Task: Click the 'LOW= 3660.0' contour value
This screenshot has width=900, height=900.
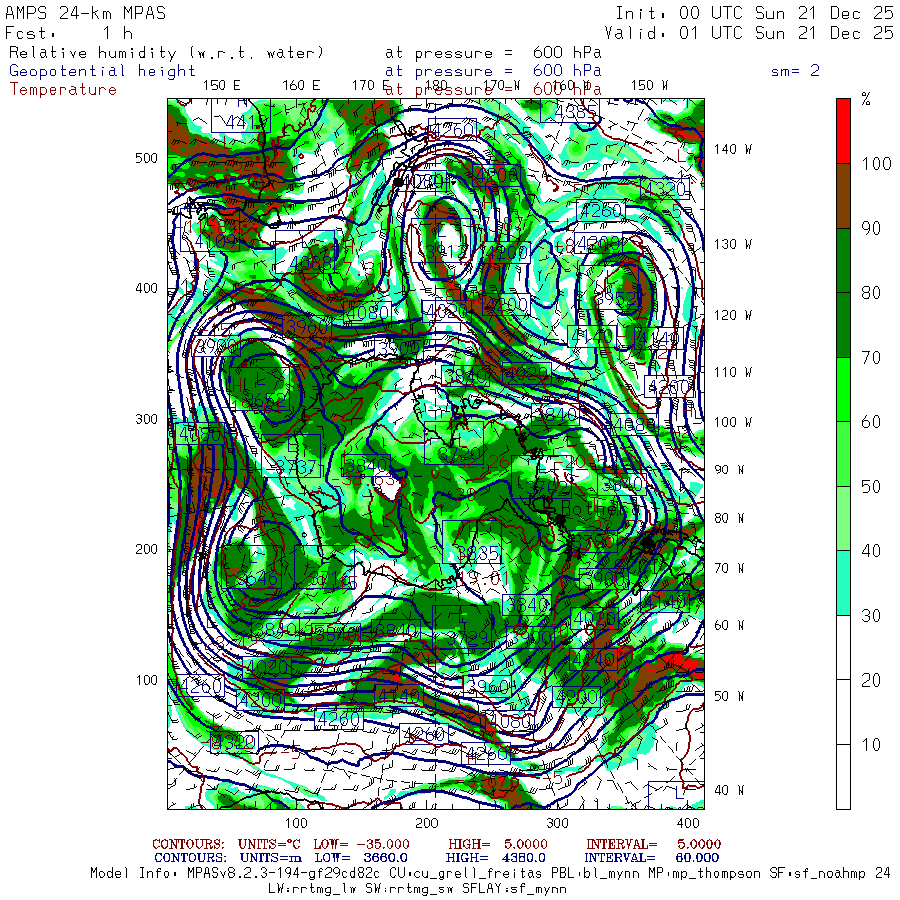Action: 361,858
